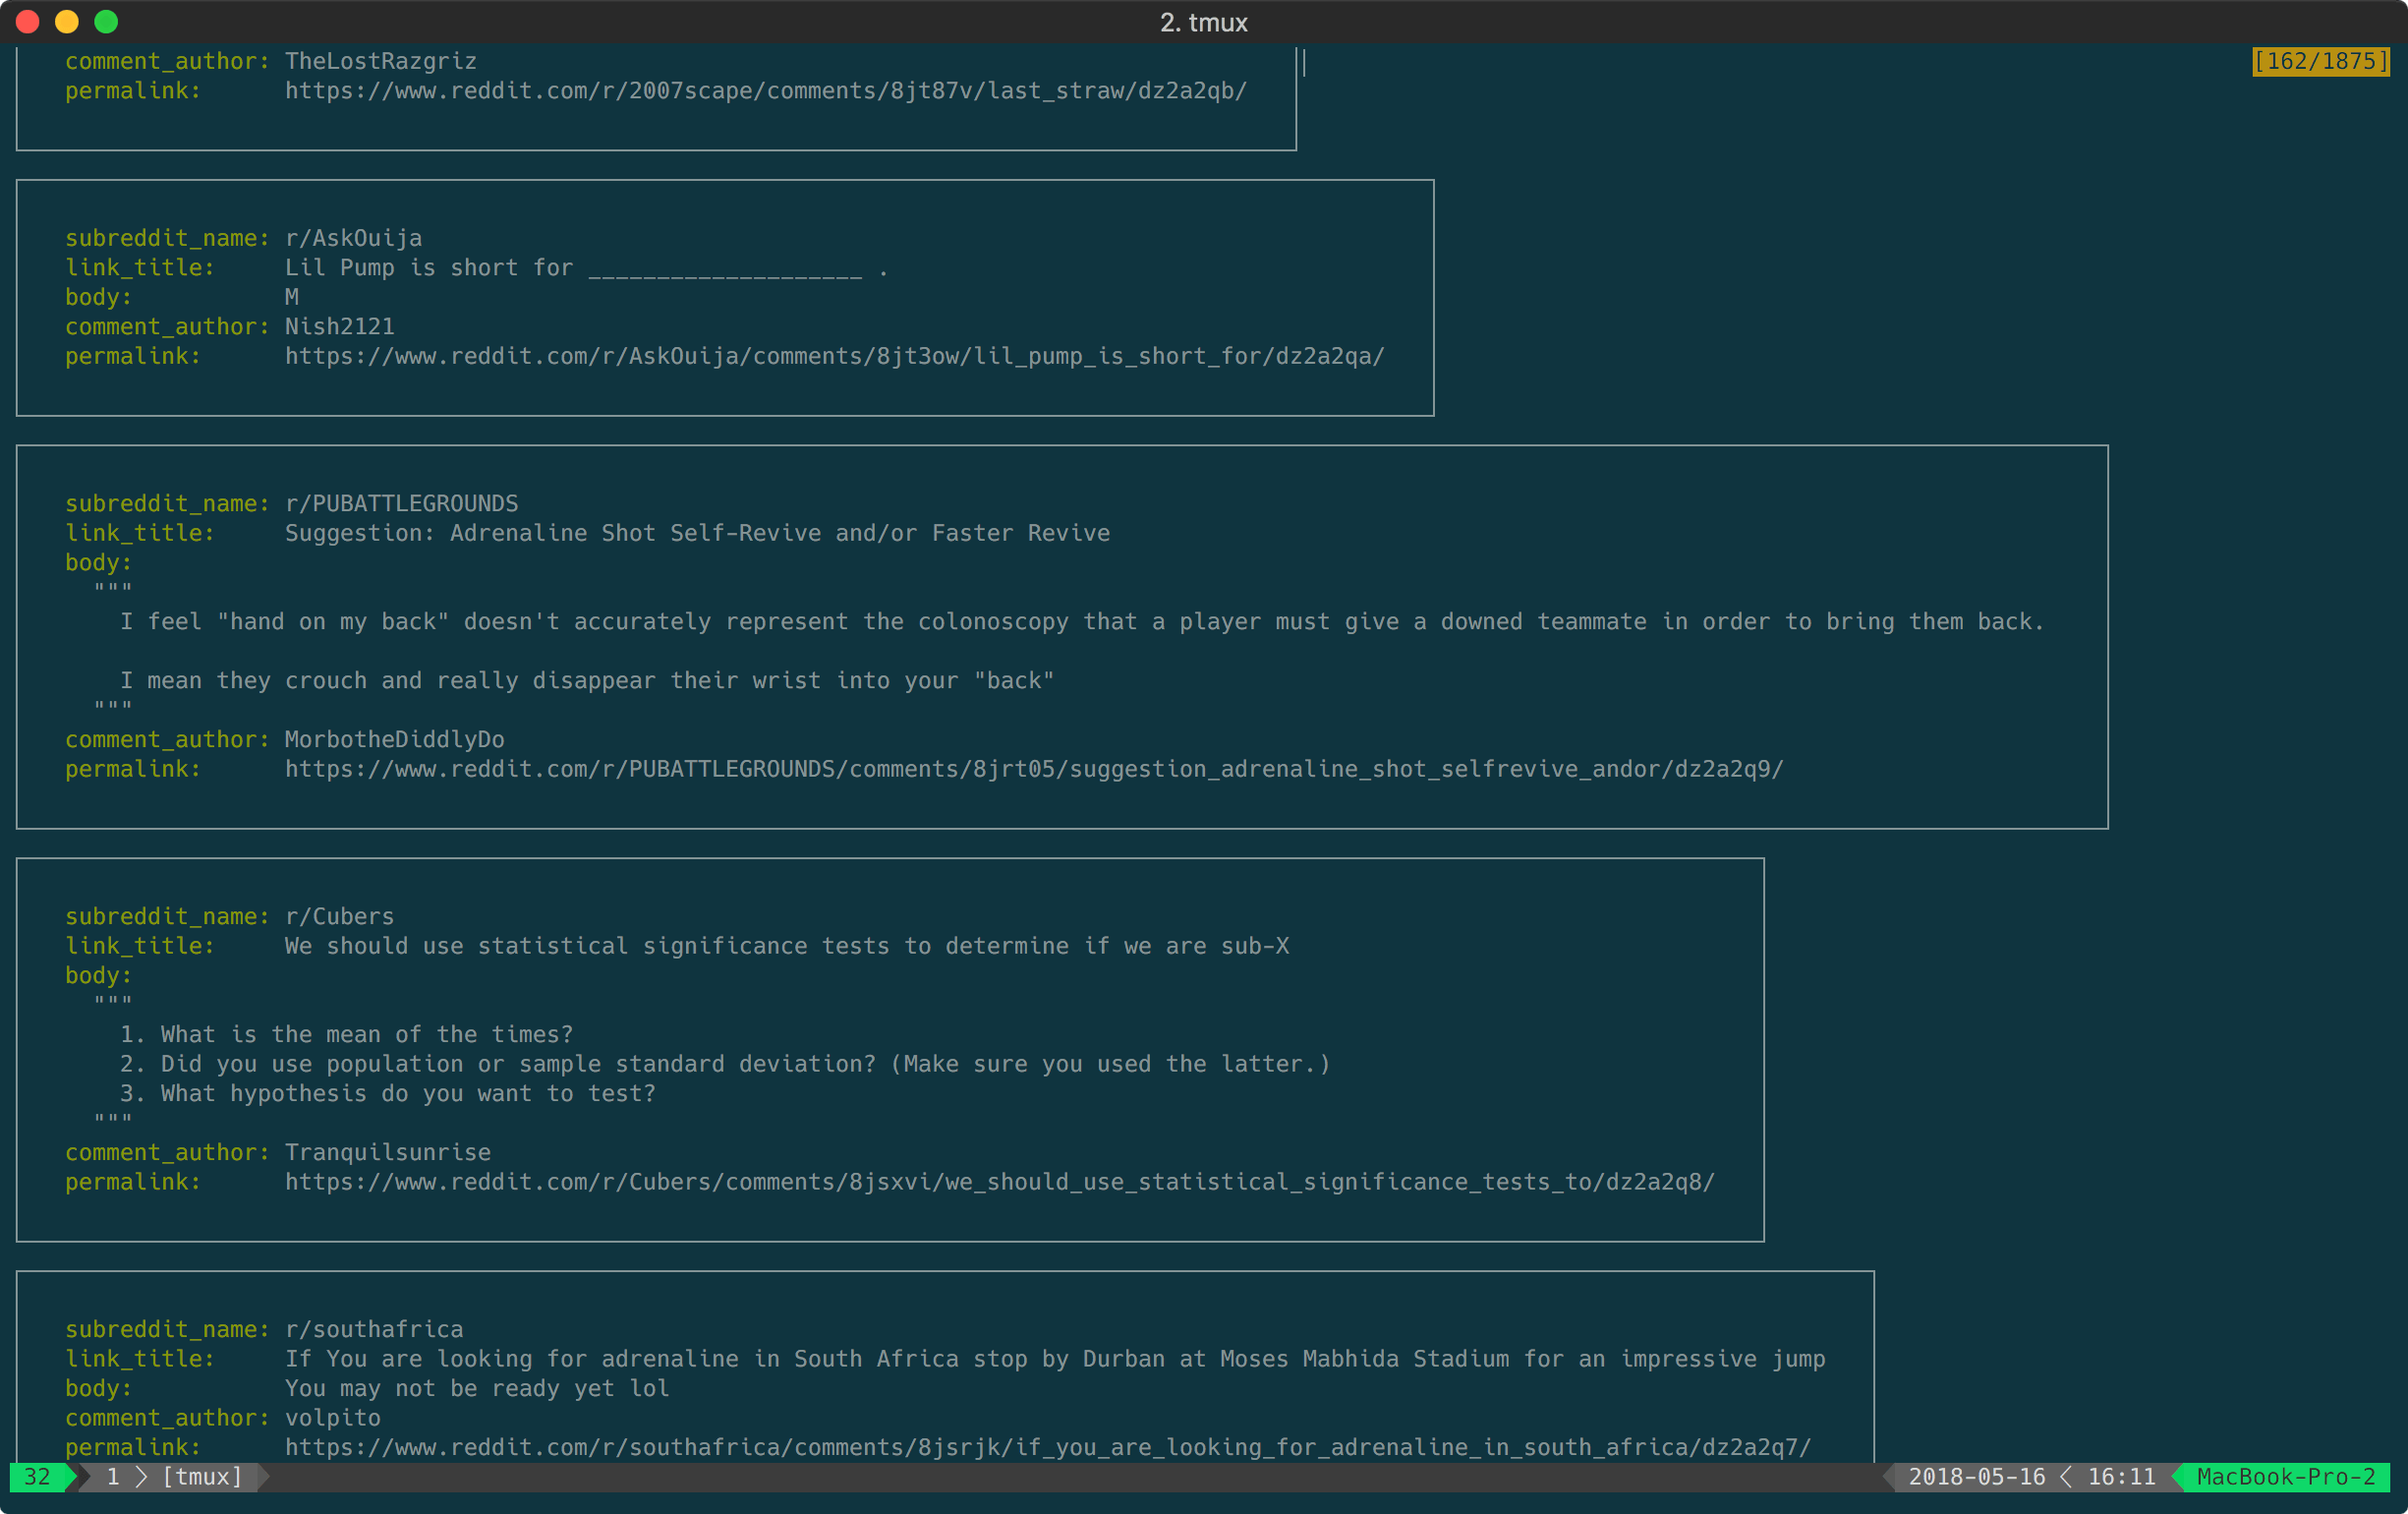The height and width of the screenshot is (1514, 2408).
Task: Open the AskOuija lil_pump_is_short_for permalink
Action: (x=835, y=357)
